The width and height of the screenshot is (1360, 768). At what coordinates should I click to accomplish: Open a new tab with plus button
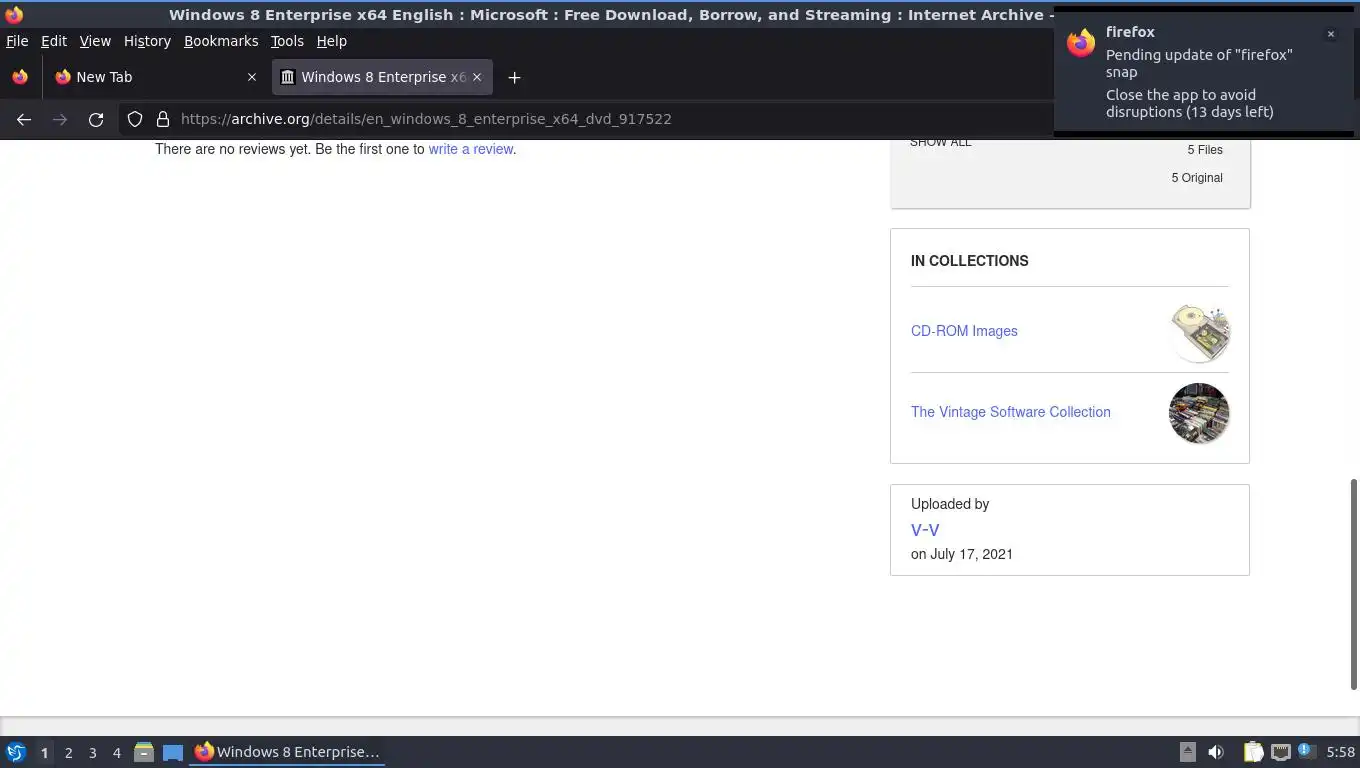[514, 77]
